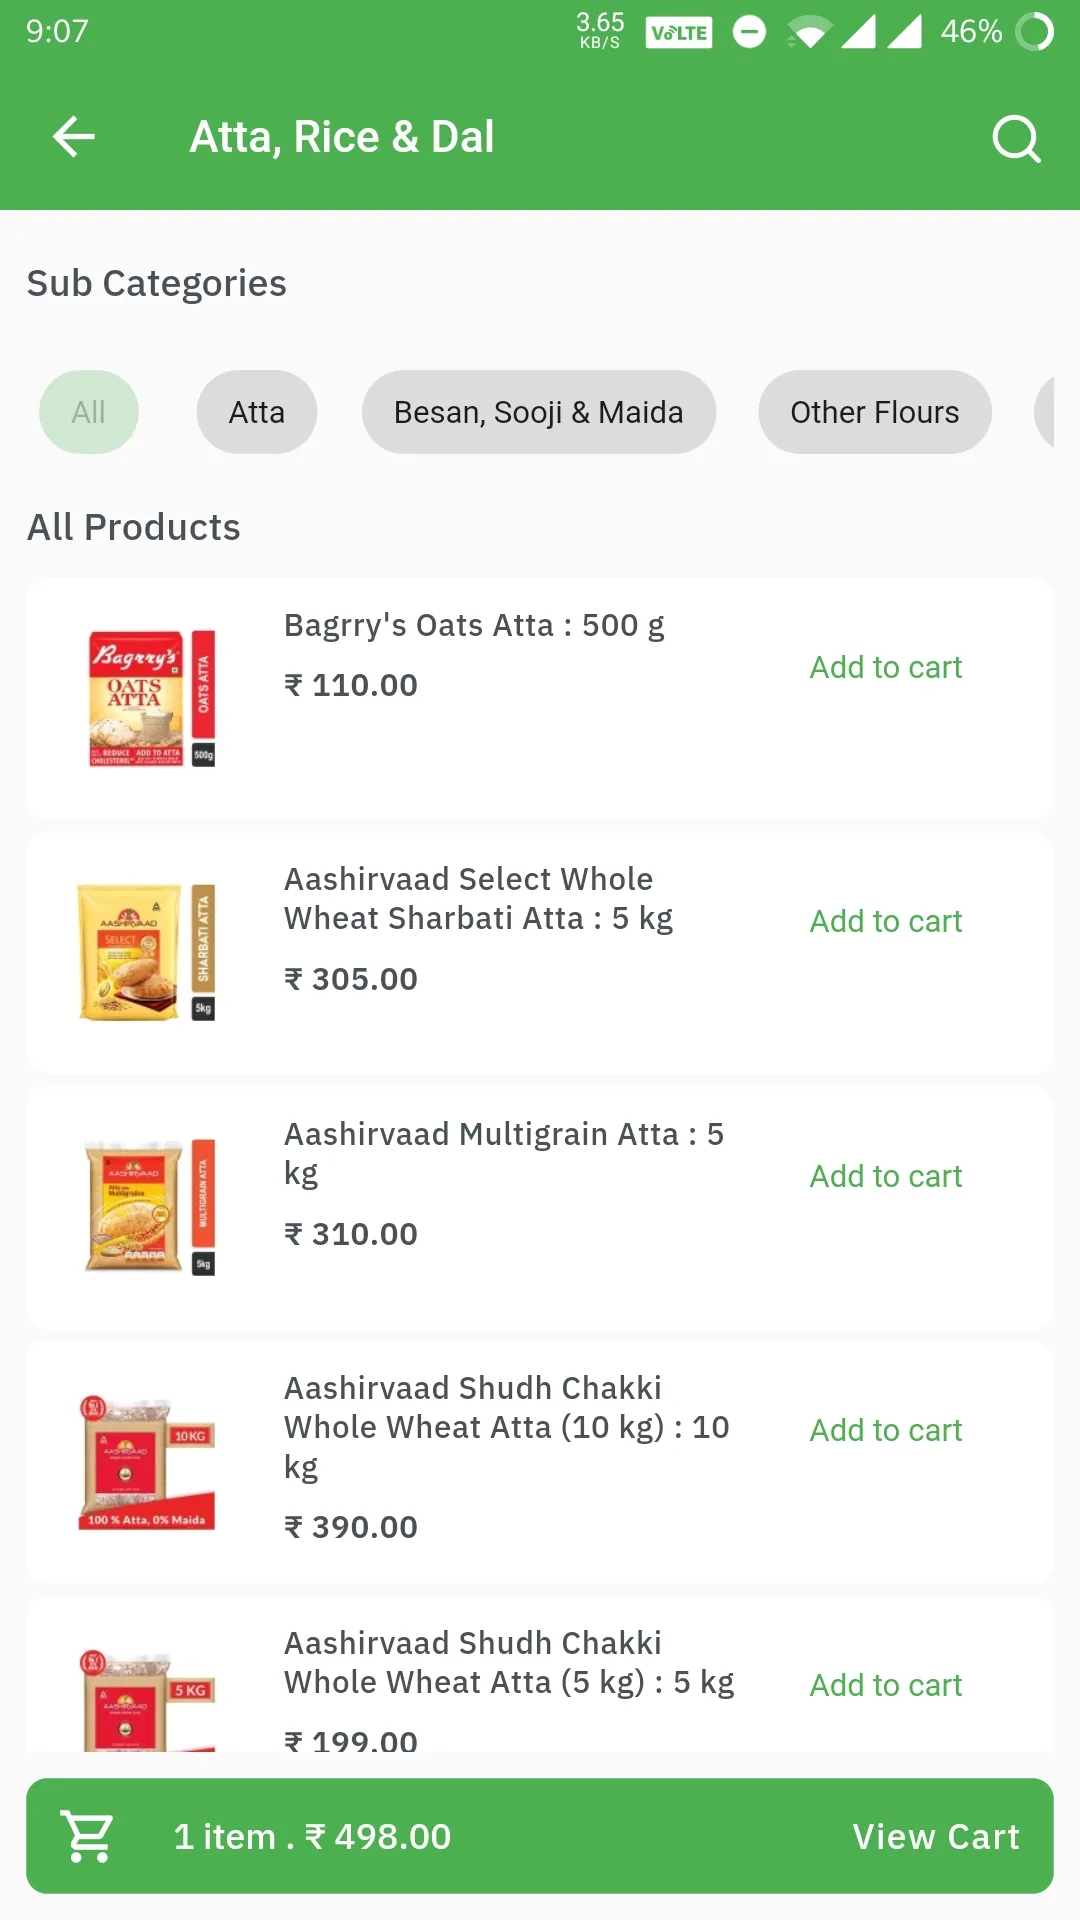Add Shudh Chakki Atta 10 kg to cart
The image size is (1080, 1920).
pos(886,1430)
